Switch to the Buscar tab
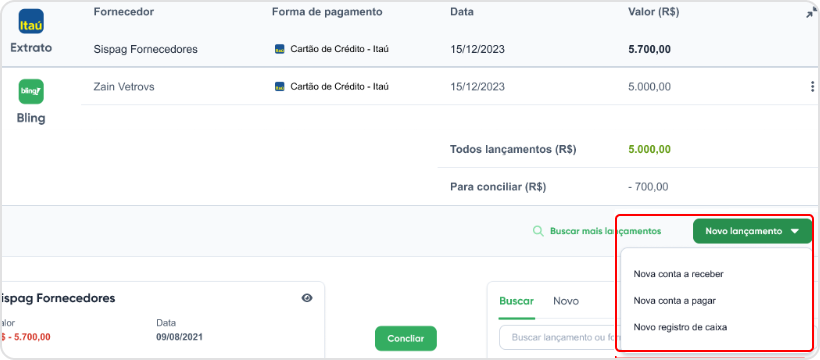The height and width of the screenshot is (360, 820). click(517, 301)
